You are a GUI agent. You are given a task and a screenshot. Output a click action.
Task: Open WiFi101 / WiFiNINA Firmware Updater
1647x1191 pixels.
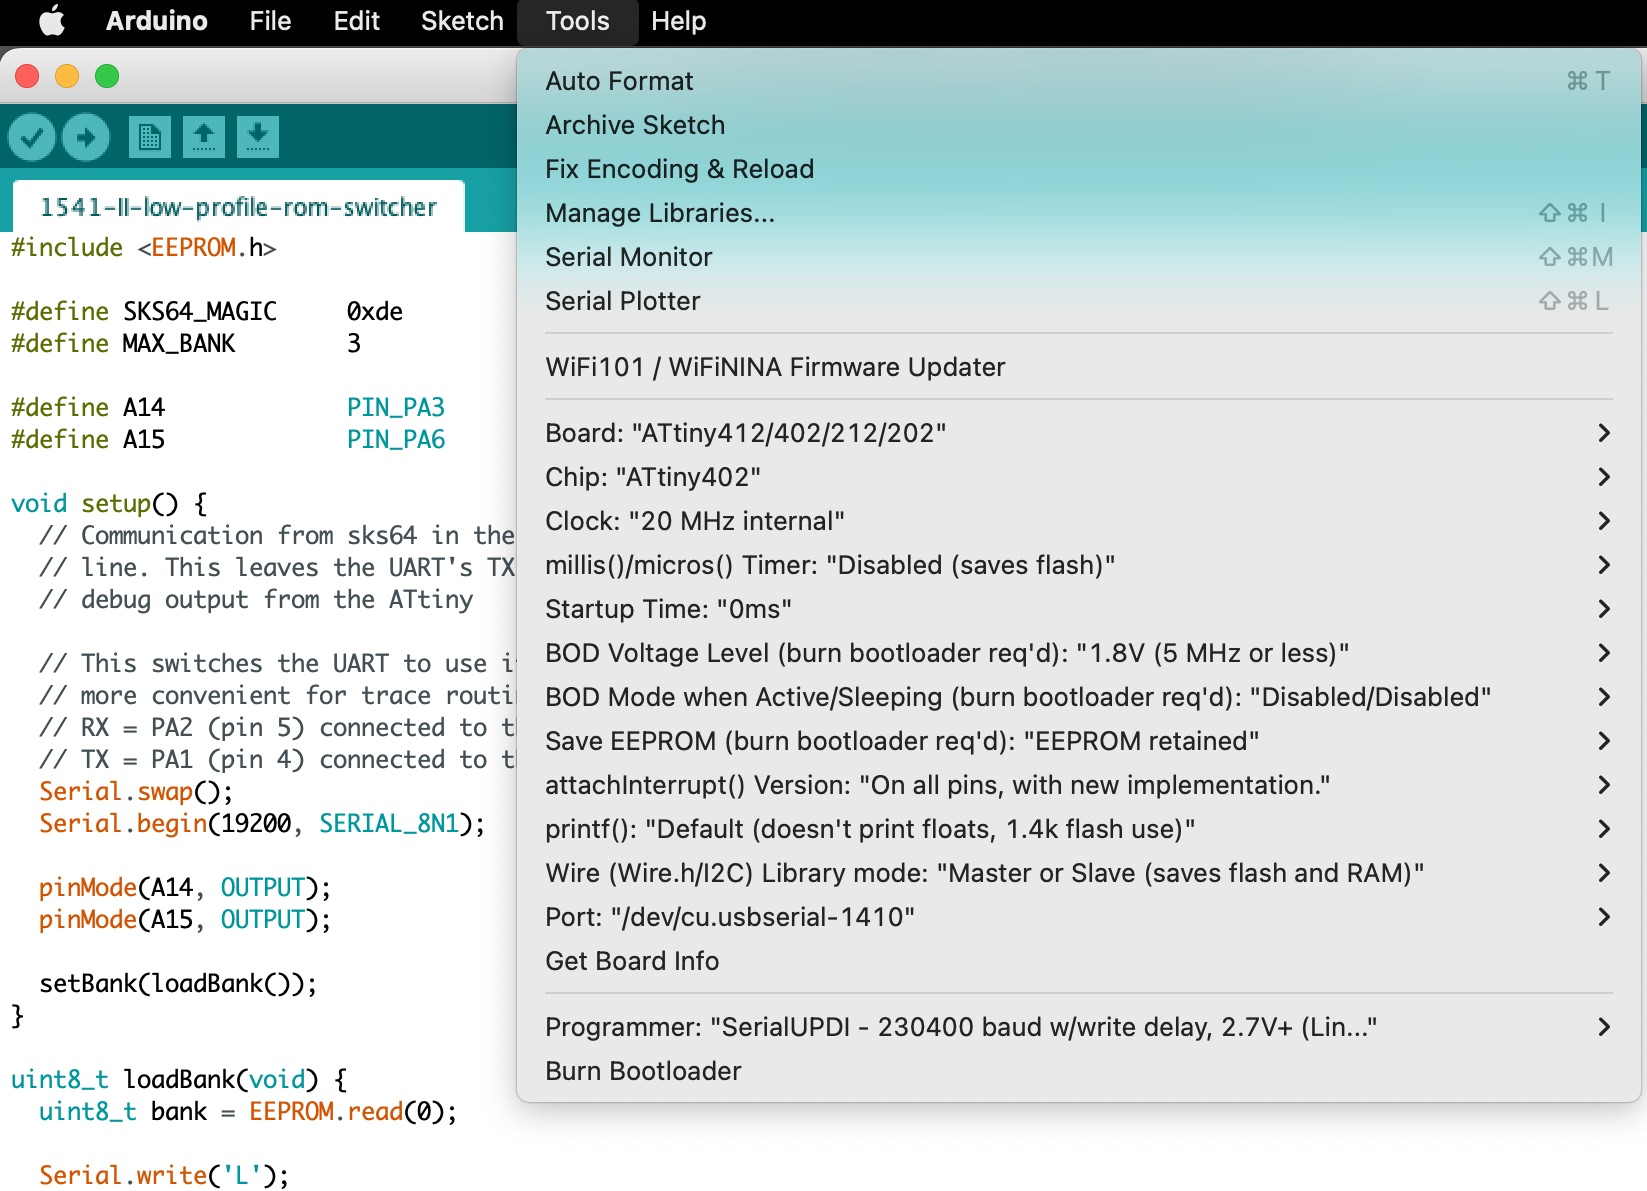[1079, 367]
